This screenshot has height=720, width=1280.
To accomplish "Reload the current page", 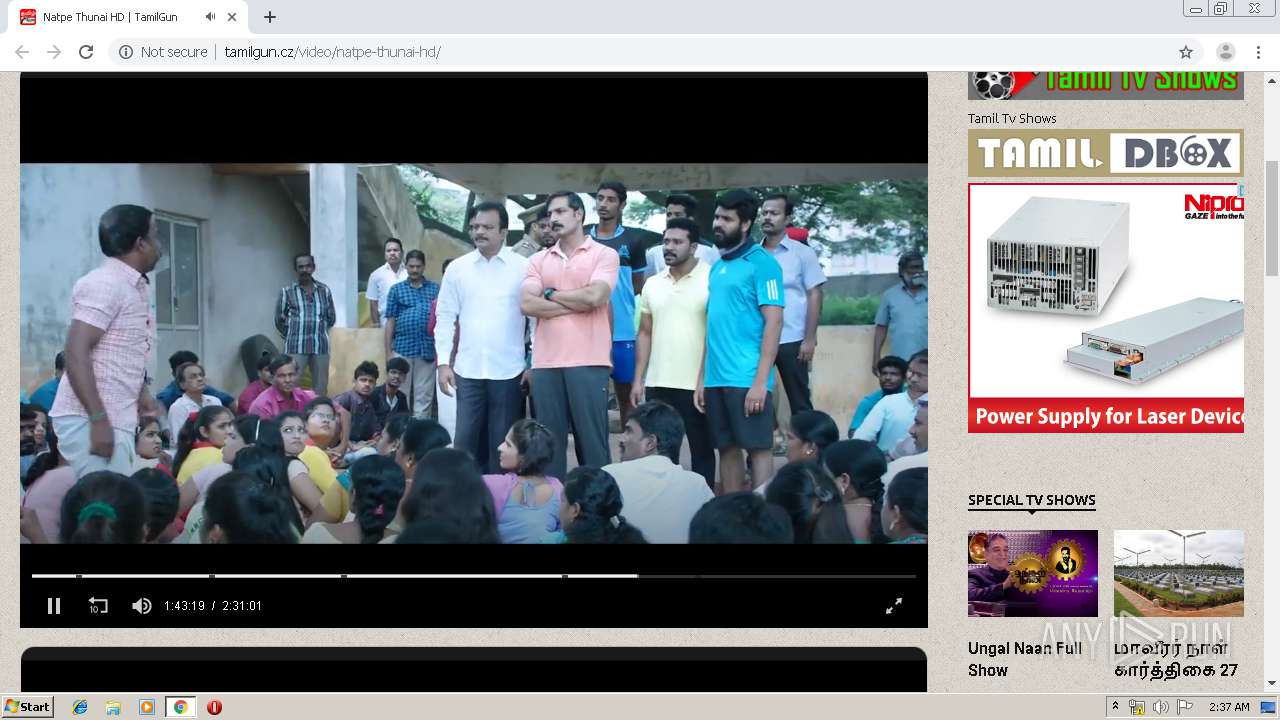I will tap(86, 52).
